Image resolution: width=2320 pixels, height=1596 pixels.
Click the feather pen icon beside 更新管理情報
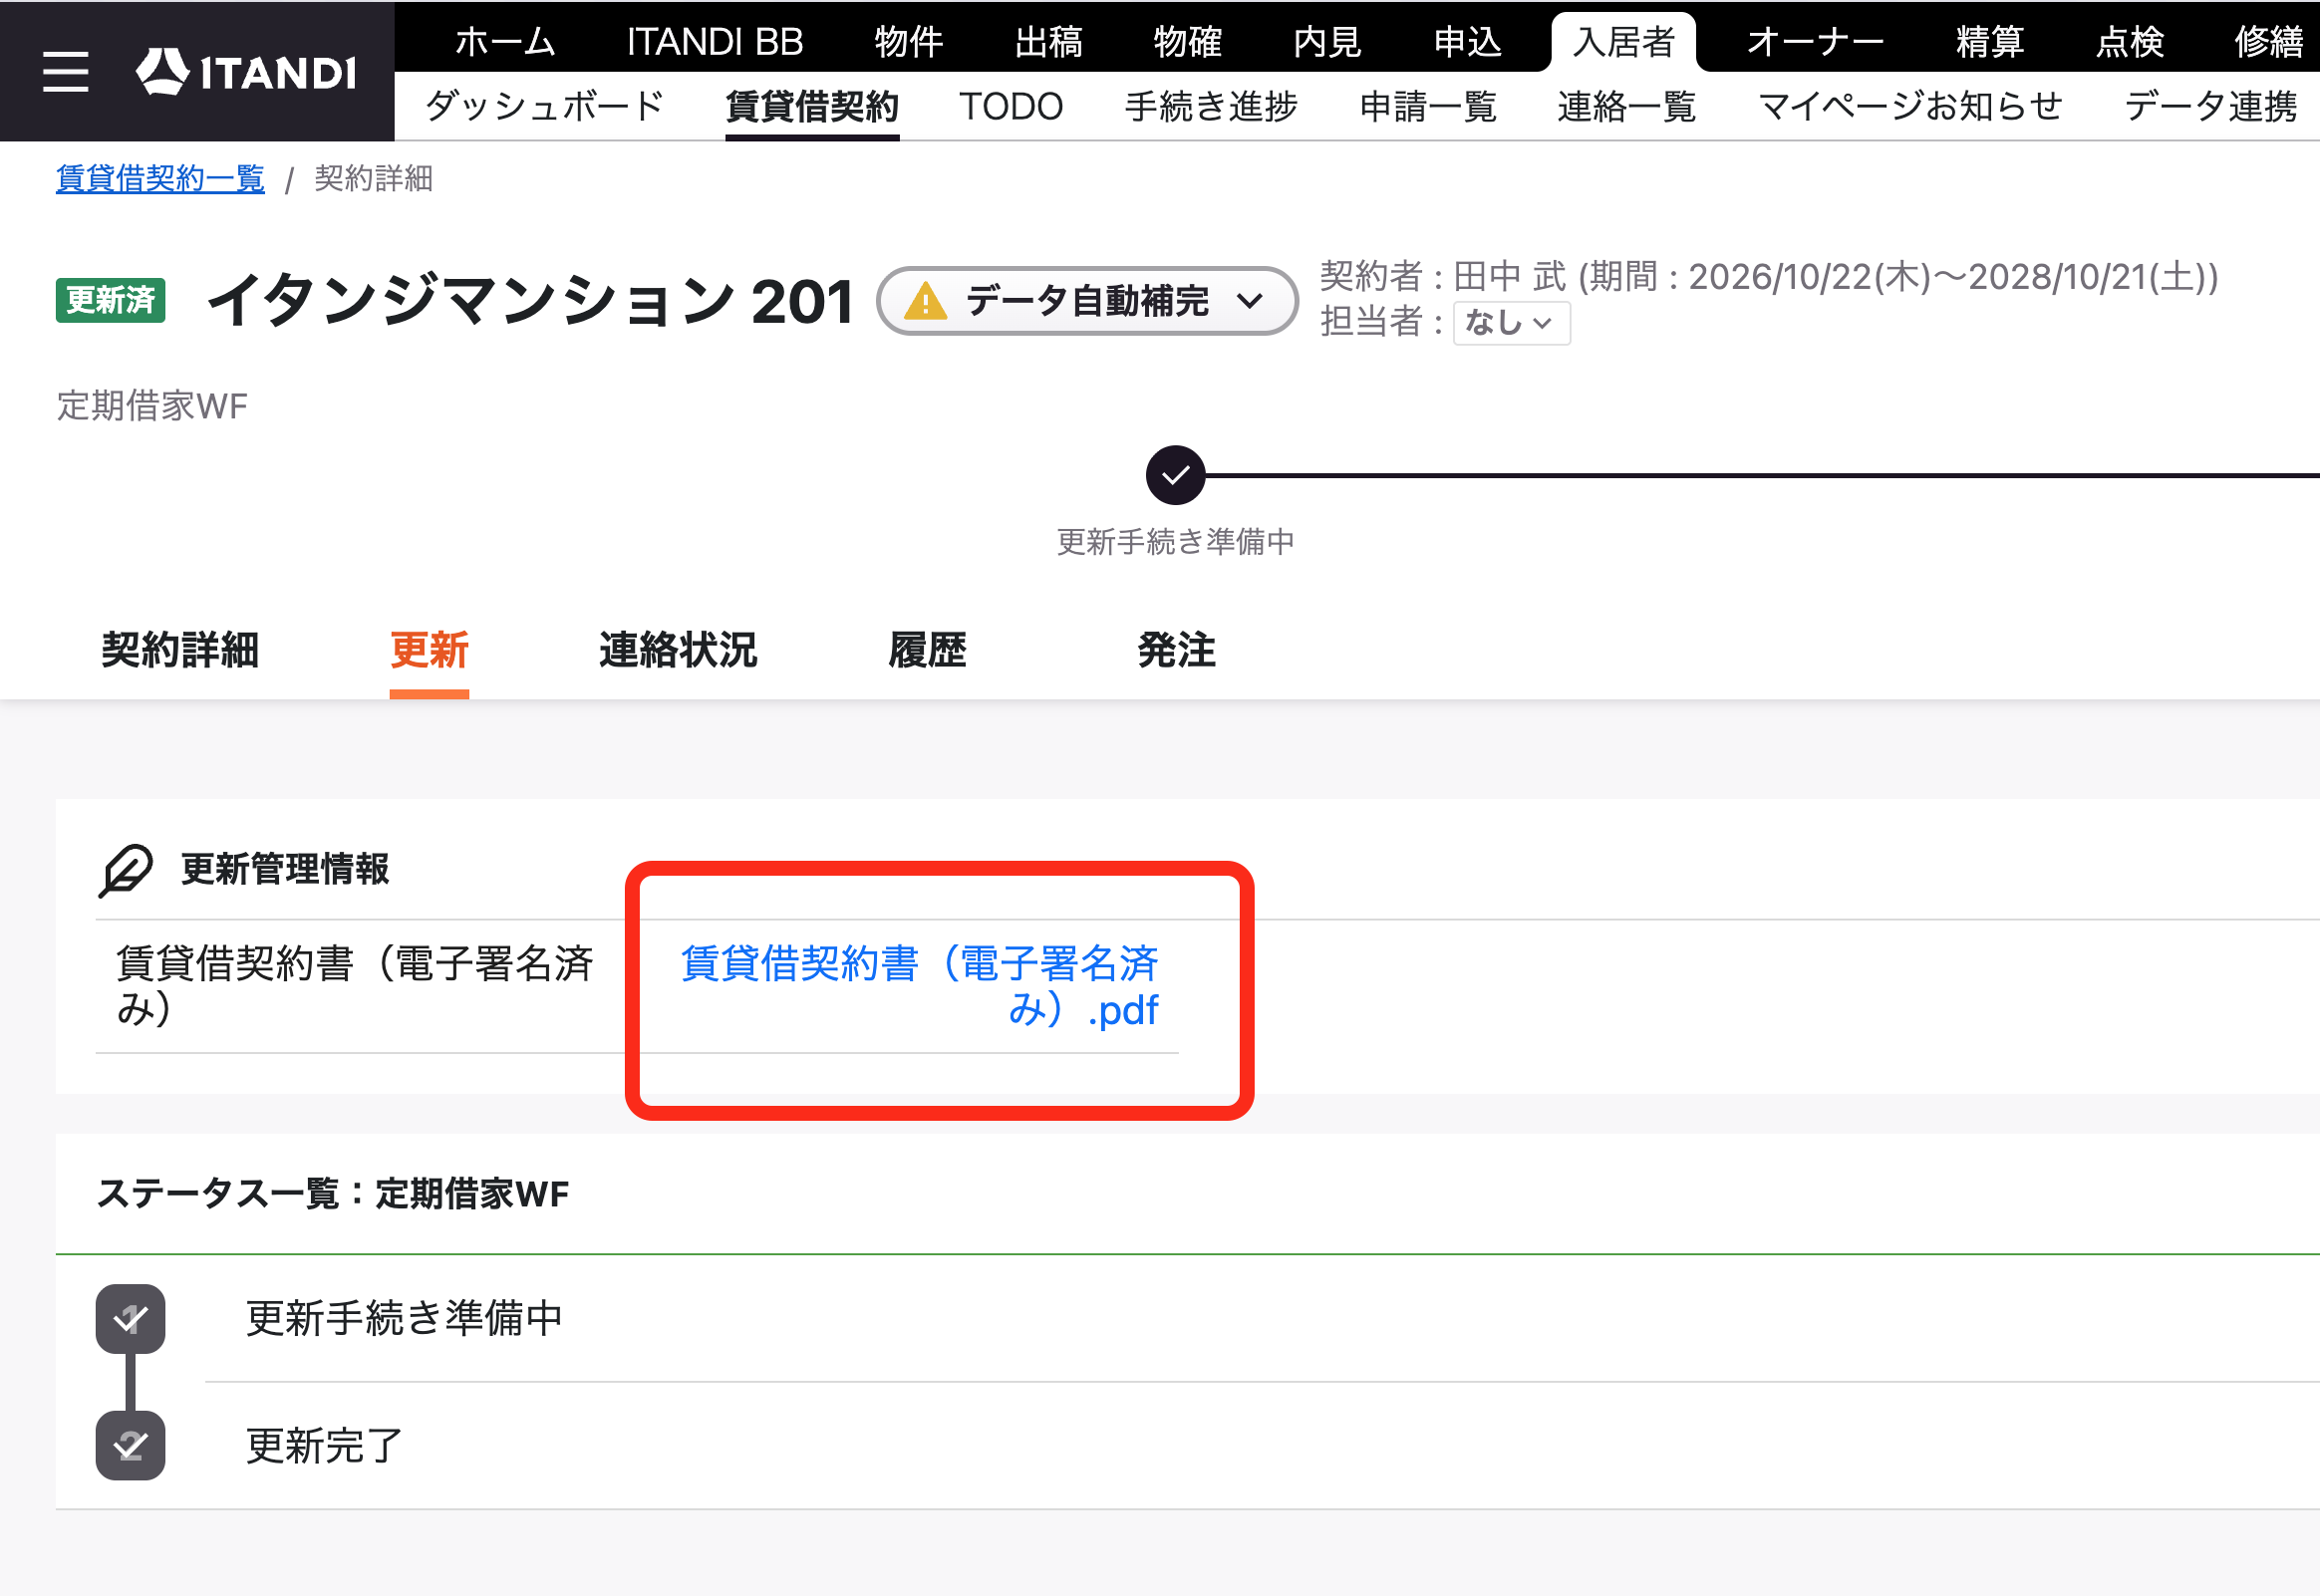126,870
